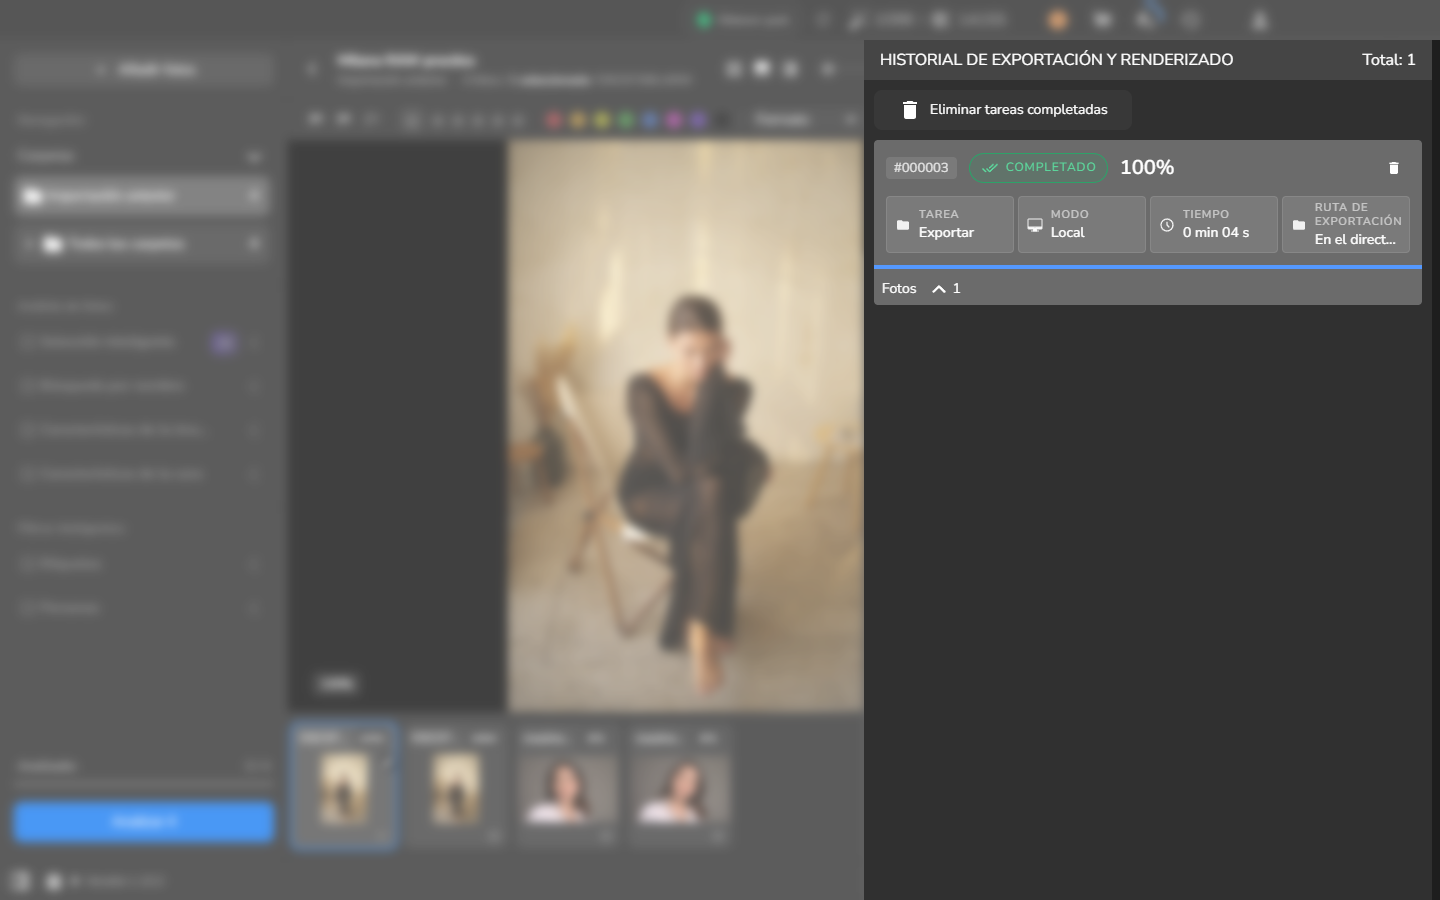Click the main photo preview of the seated woman

click(x=685, y=425)
